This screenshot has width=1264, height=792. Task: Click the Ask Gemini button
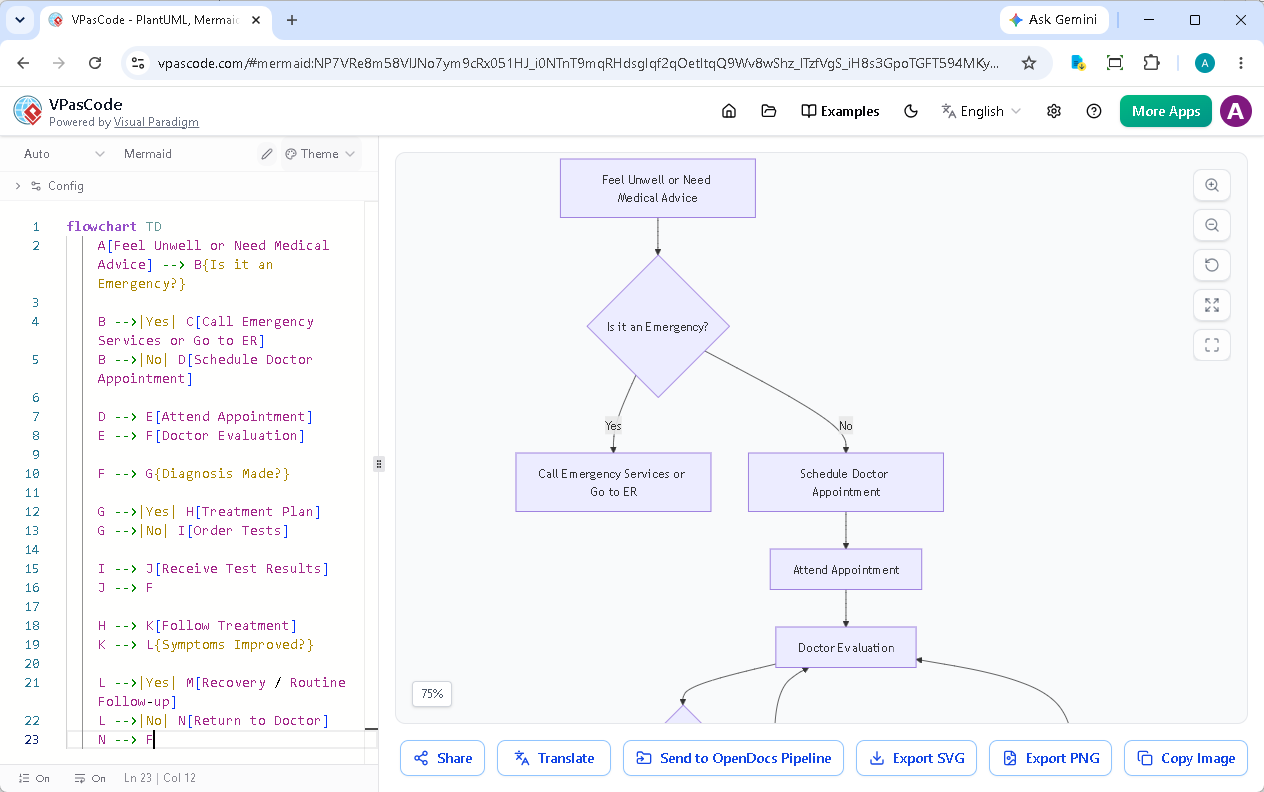(x=1053, y=20)
